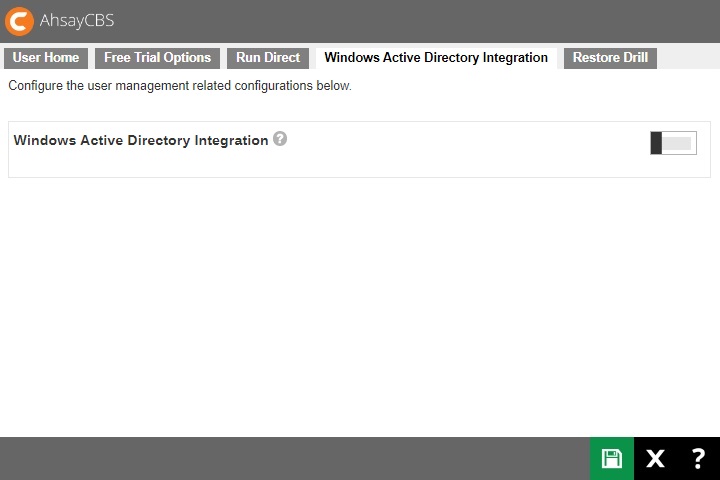
Task: Click the 'Configure the user management' description text
Action: click(x=180, y=86)
